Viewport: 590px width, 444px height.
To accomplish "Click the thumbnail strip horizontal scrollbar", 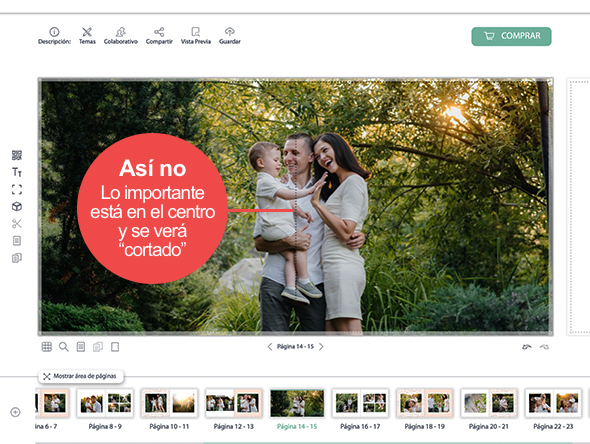I will tap(388, 443).
